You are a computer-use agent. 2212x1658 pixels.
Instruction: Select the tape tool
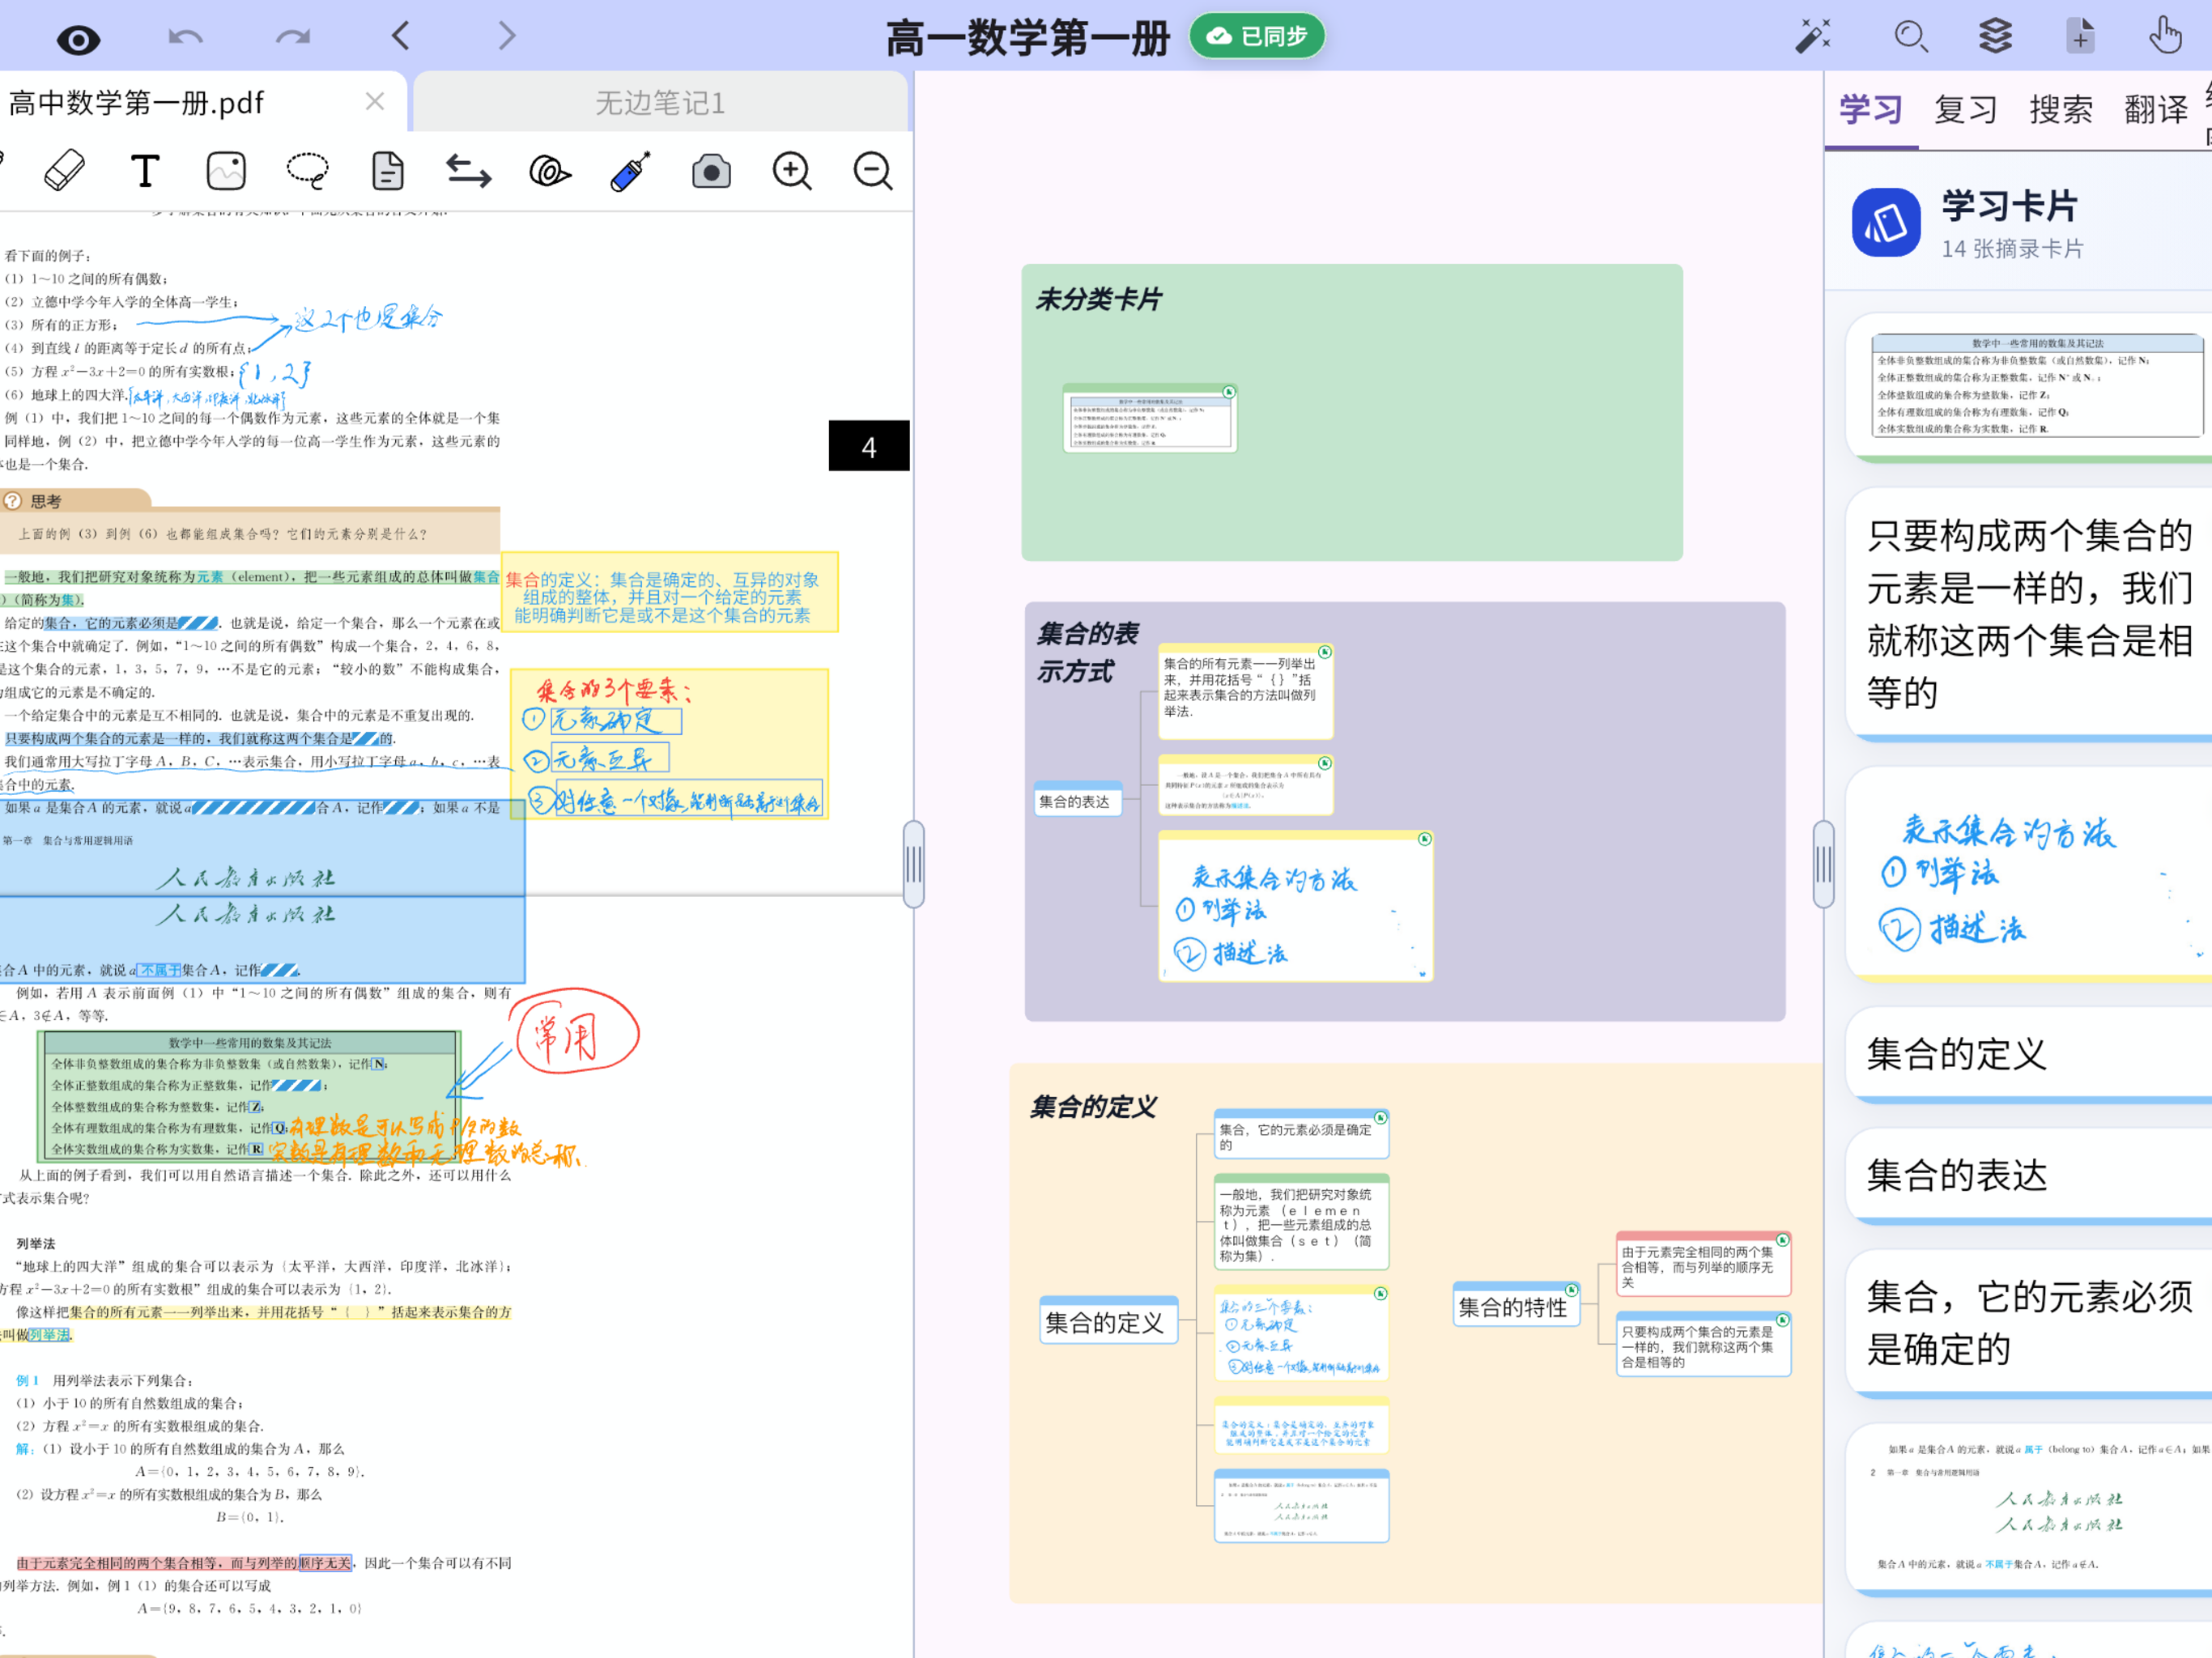click(549, 172)
